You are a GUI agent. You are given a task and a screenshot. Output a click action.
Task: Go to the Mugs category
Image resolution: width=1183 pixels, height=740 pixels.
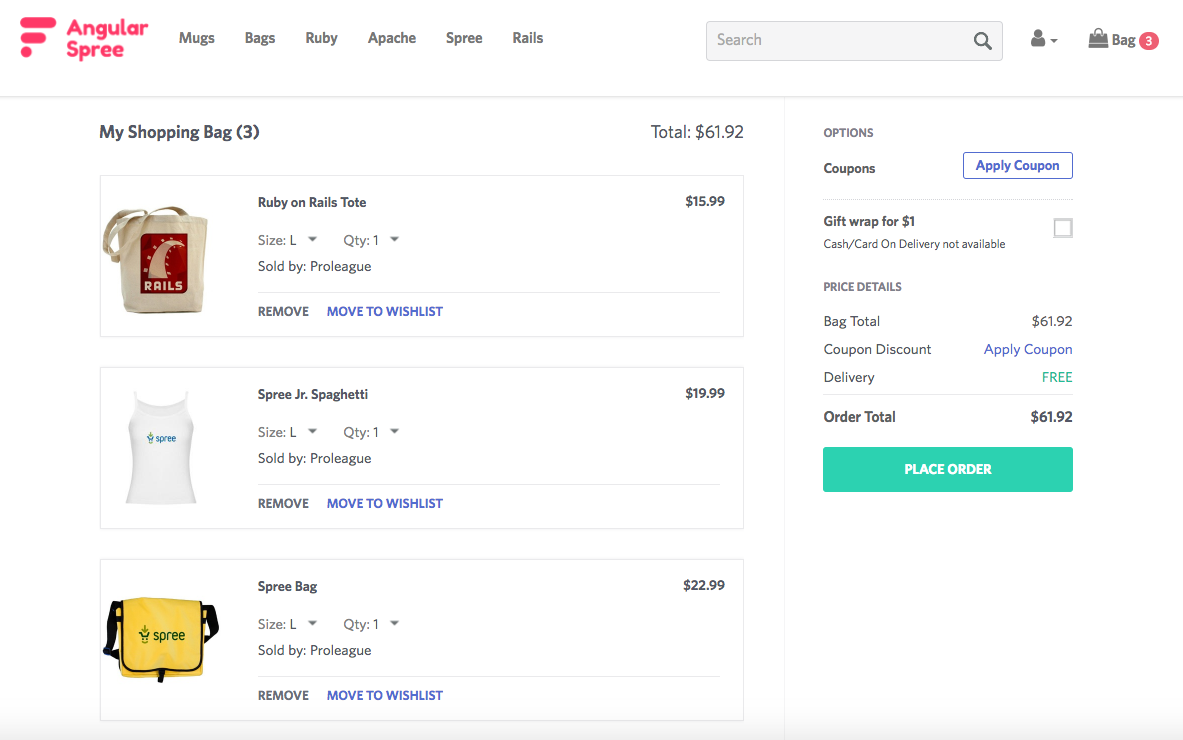pyautogui.click(x=197, y=38)
